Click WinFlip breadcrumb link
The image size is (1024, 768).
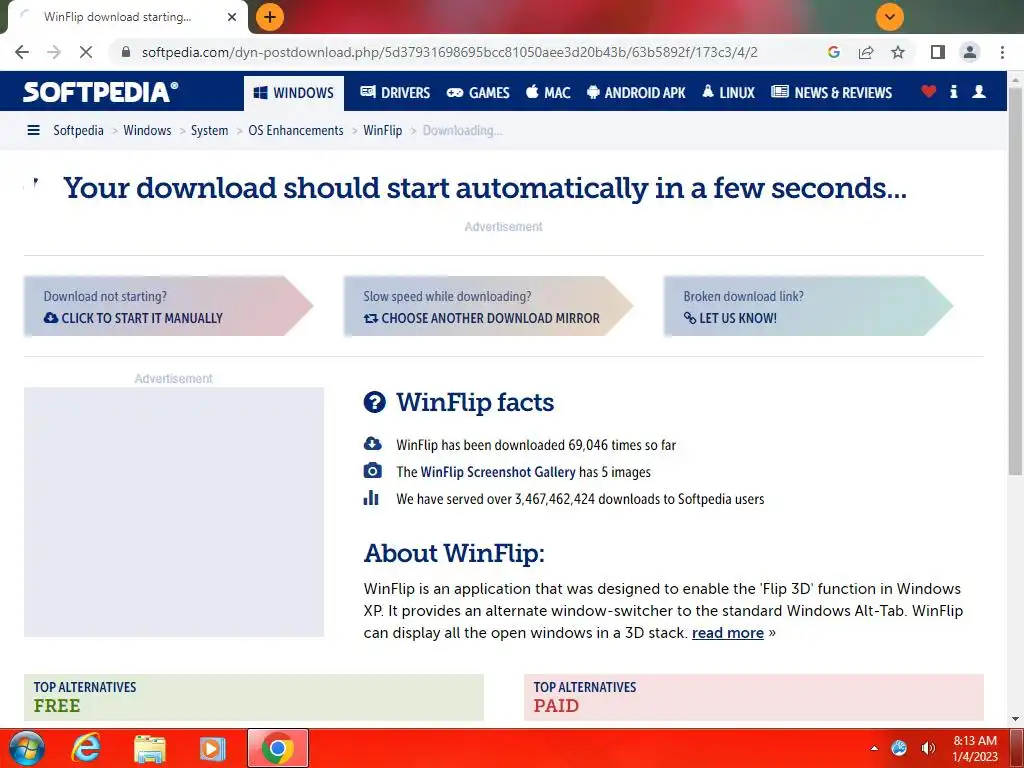coord(383,131)
